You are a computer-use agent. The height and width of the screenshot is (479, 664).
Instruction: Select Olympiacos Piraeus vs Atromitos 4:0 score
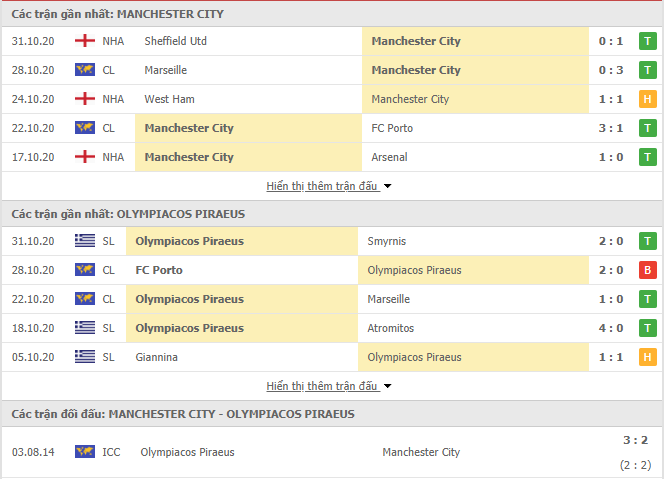611,328
